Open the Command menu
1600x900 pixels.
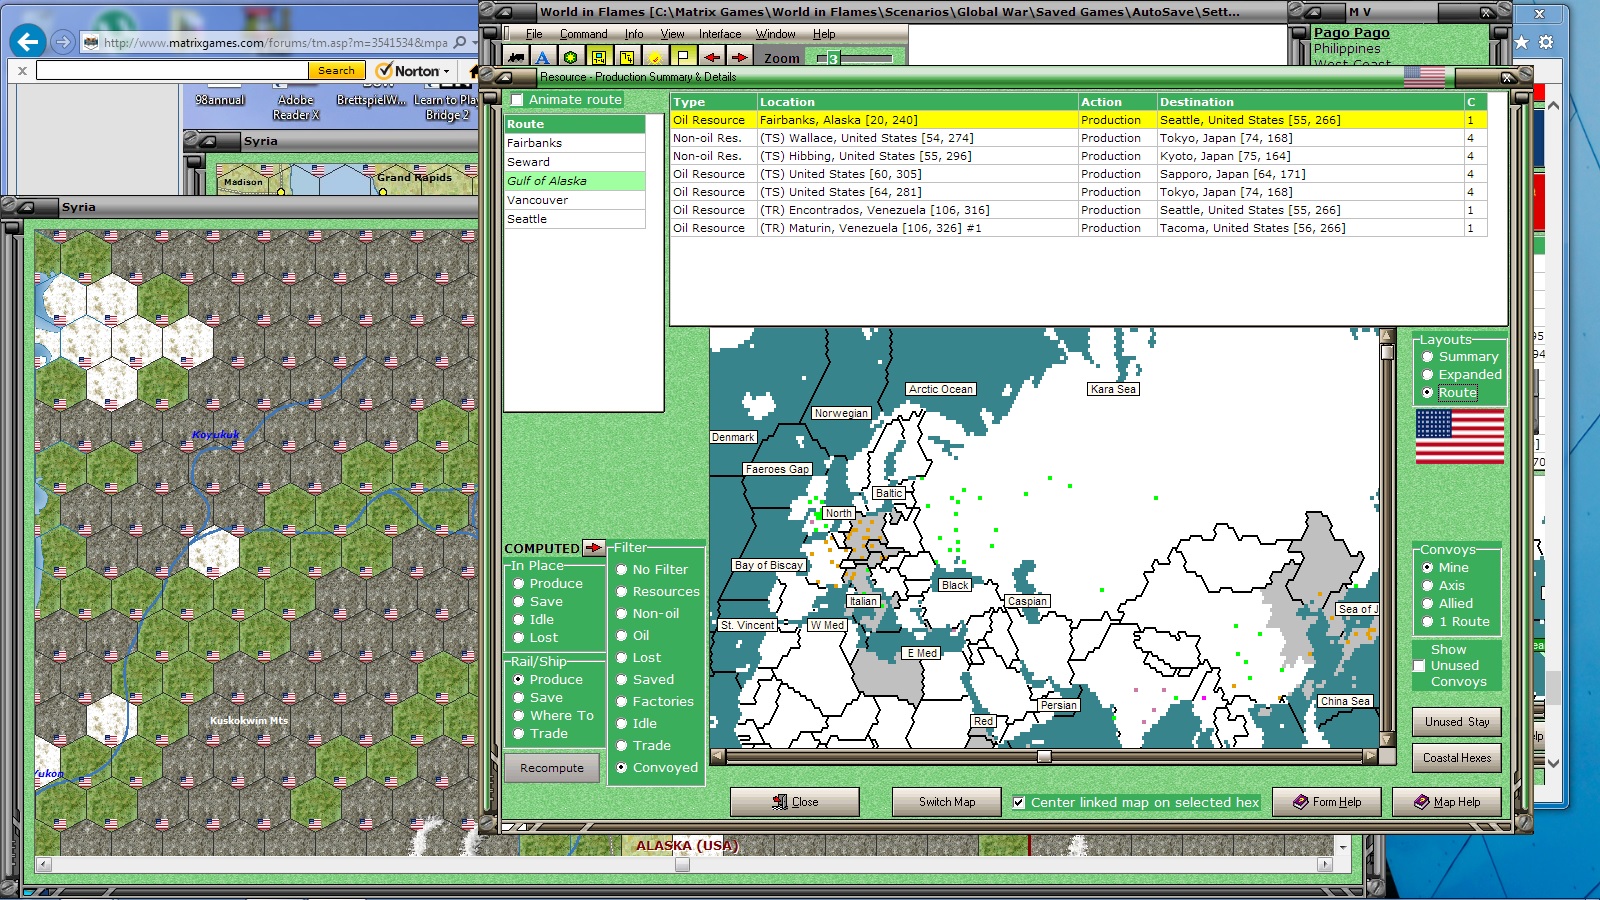[583, 34]
